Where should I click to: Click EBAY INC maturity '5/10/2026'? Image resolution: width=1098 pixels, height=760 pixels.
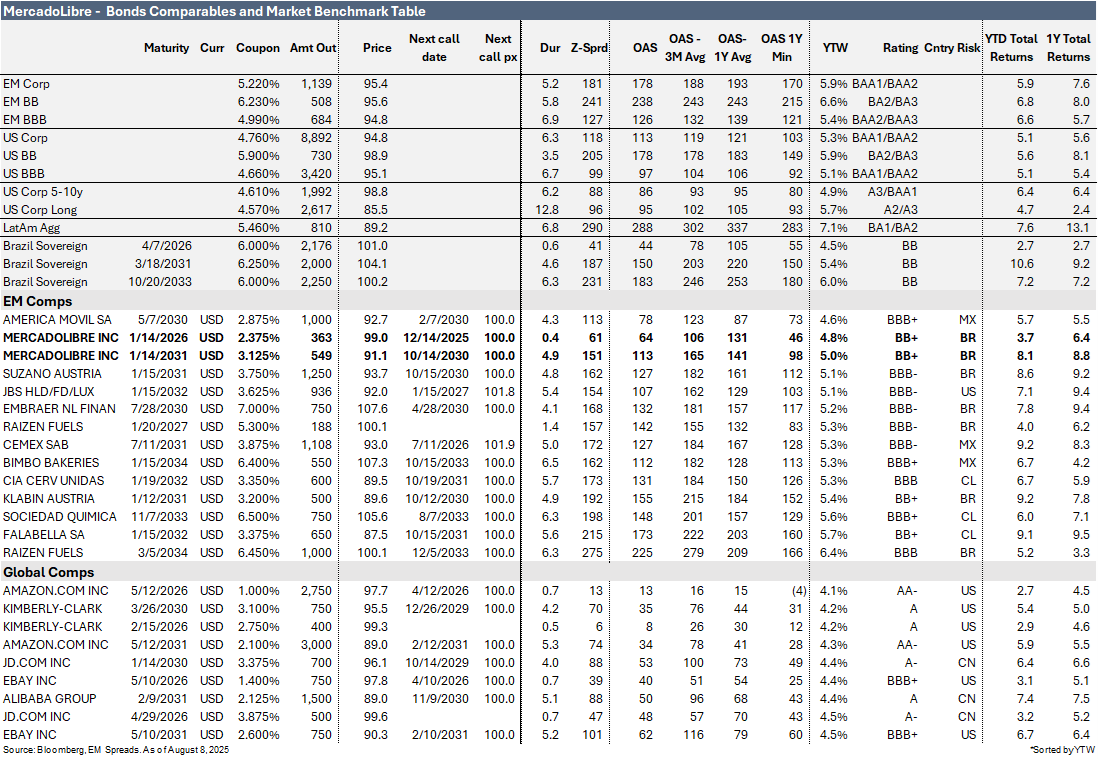pyautogui.click(x=159, y=681)
